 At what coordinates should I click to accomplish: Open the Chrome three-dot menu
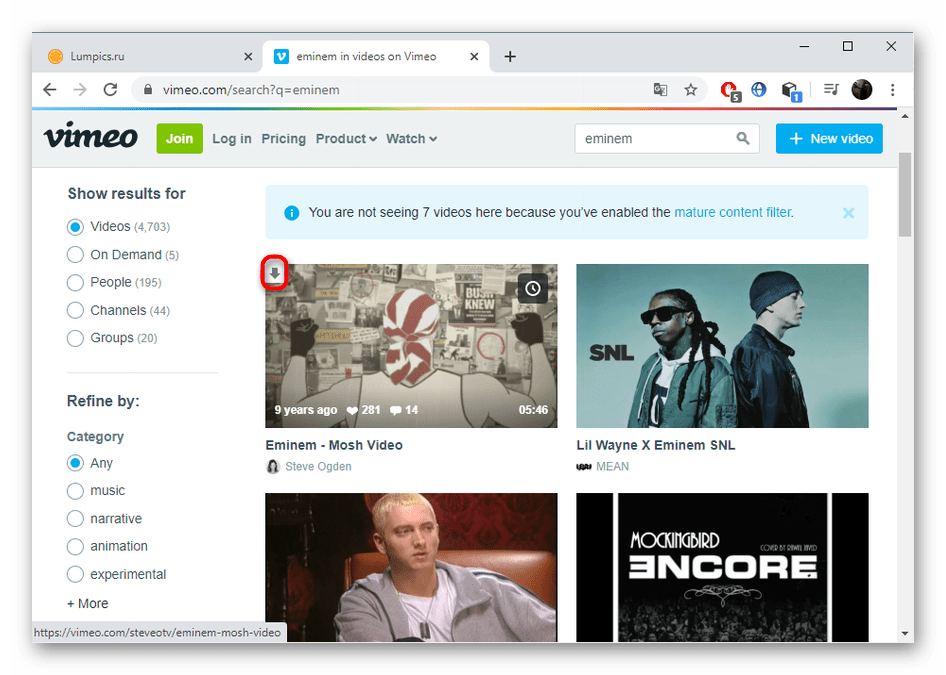pyautogui.click(x=892, y=90)
